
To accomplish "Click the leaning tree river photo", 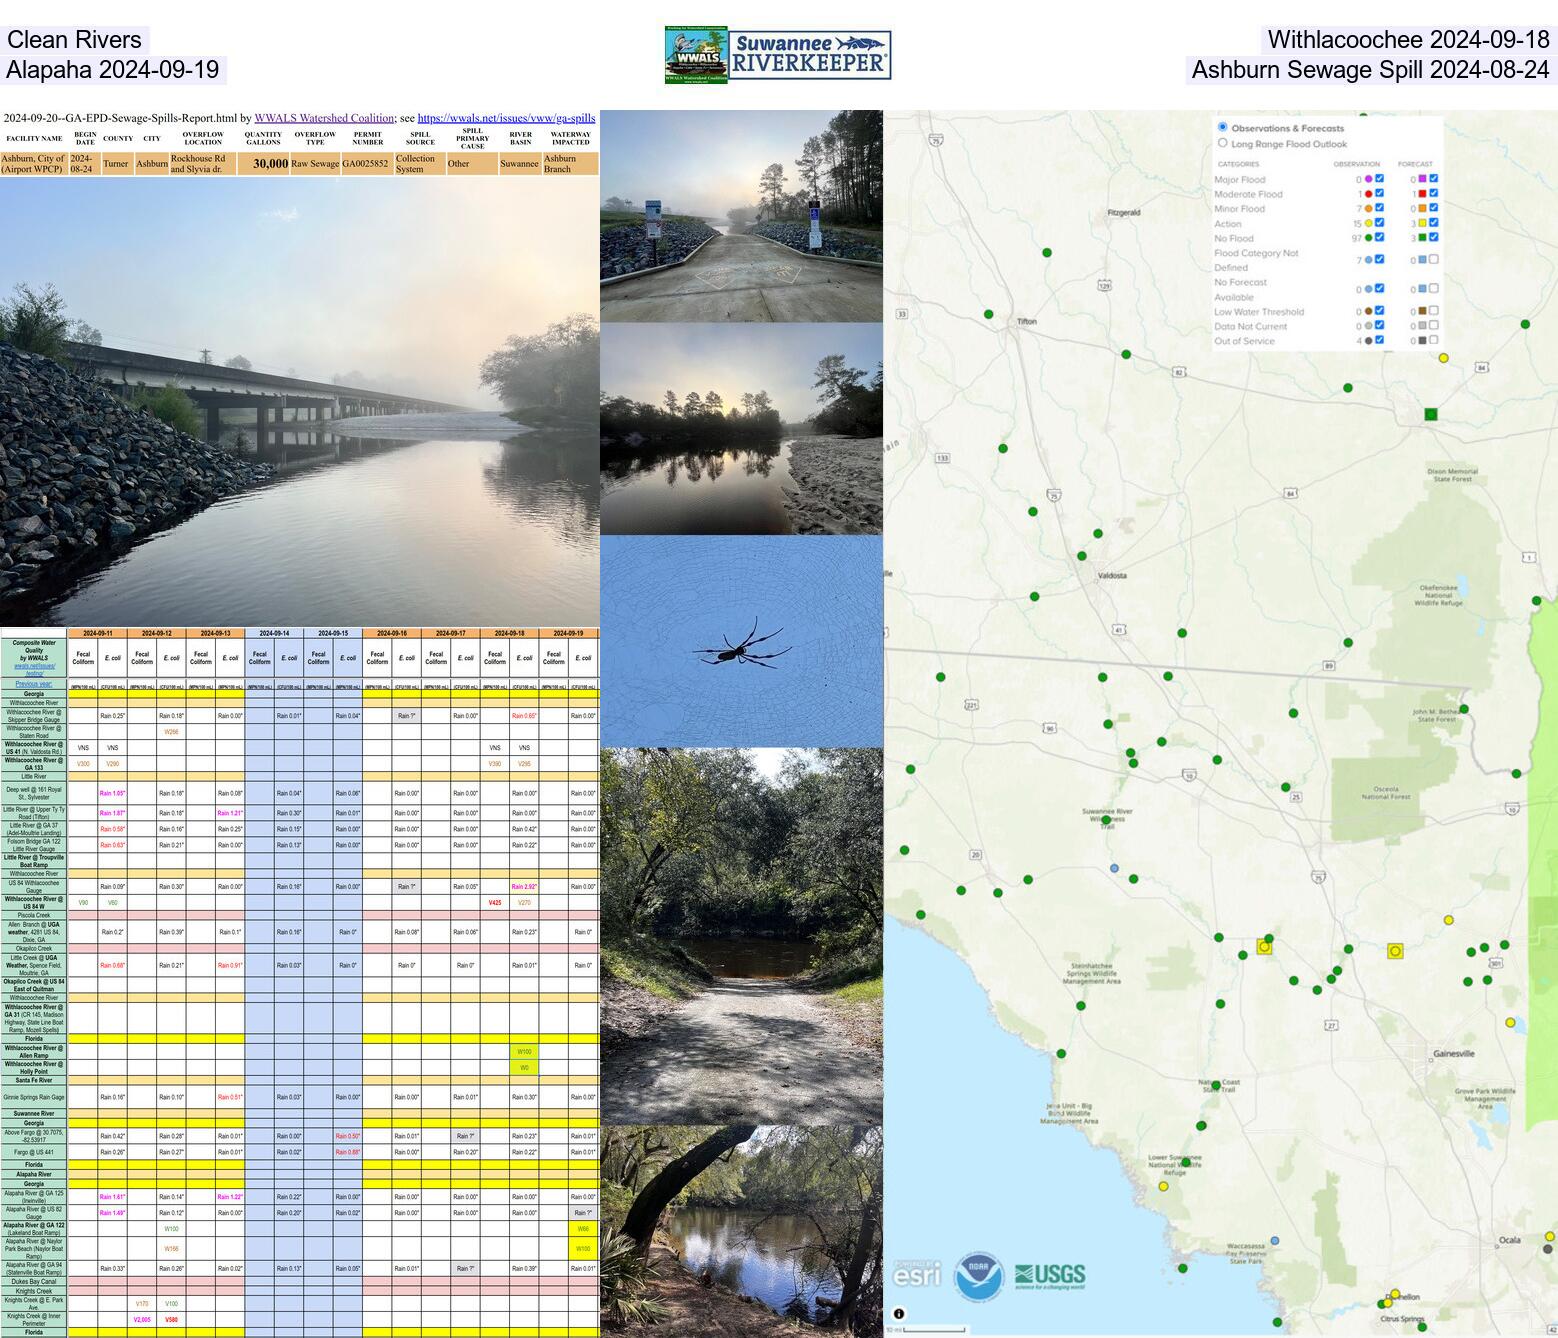I will 741,1232.
